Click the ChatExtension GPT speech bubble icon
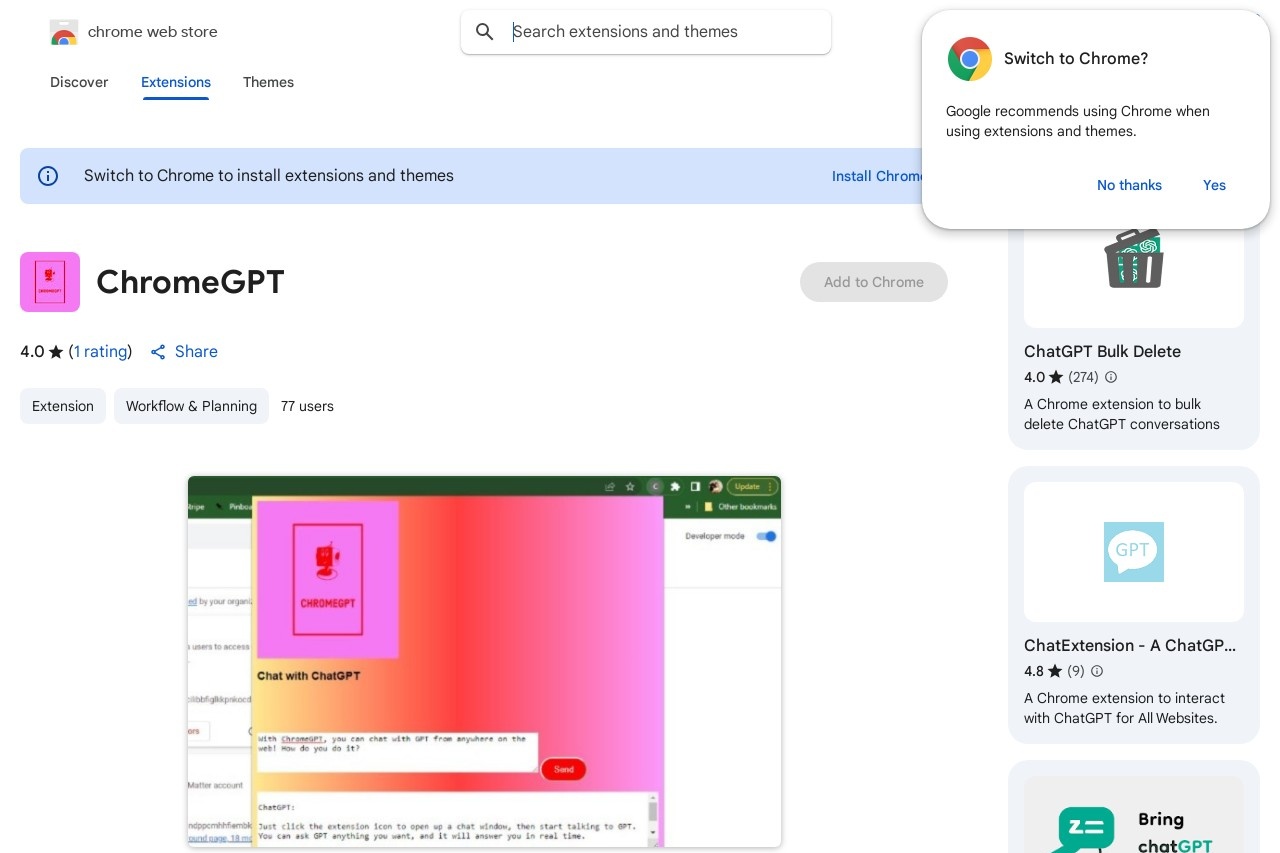Screen dimensions: 1280x853 pos(1134,552)
